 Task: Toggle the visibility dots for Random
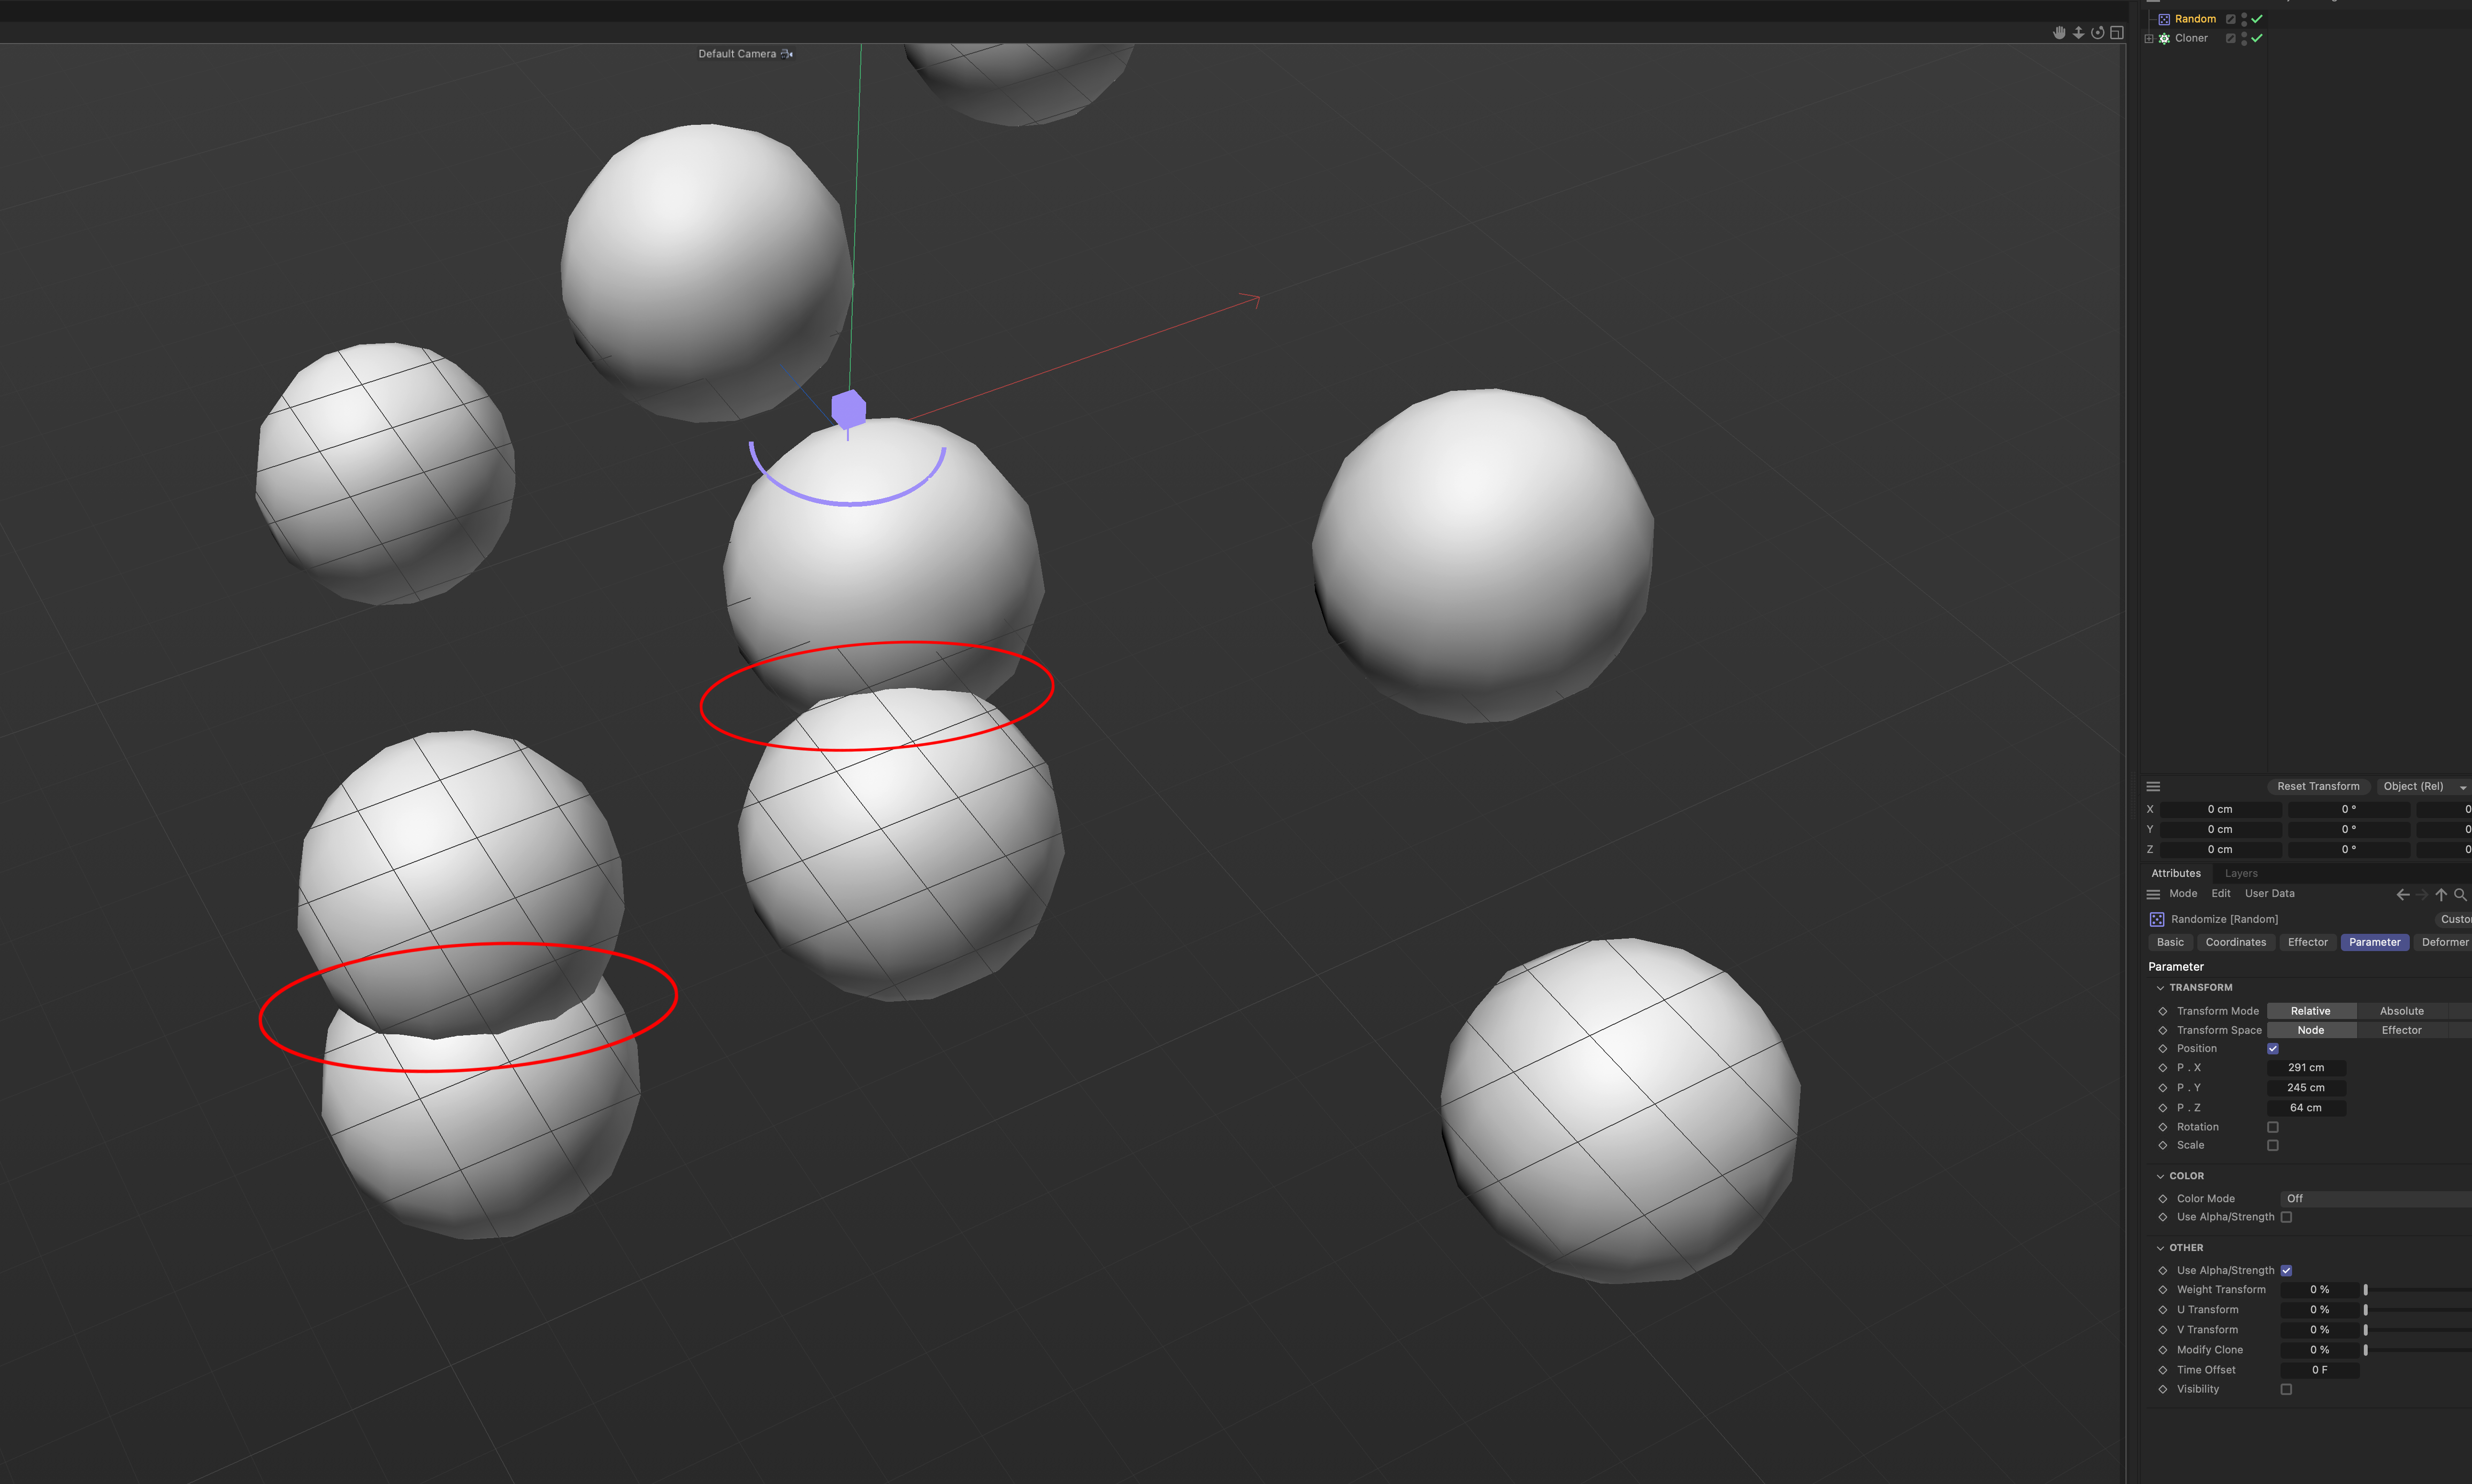2244,19
